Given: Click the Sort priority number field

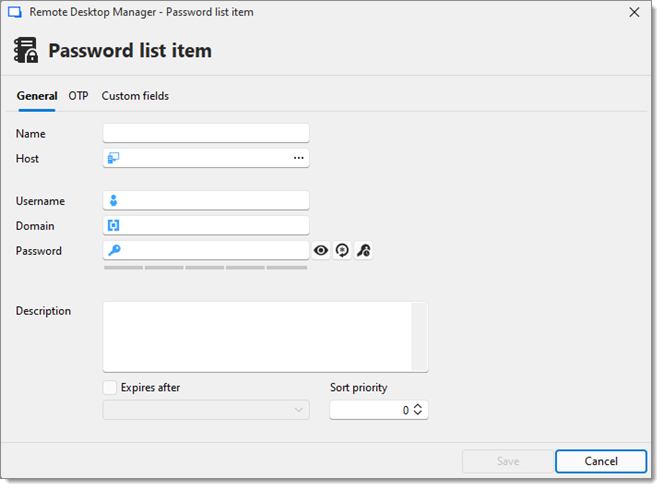Looking at the screenshot, I should (379, 410).
